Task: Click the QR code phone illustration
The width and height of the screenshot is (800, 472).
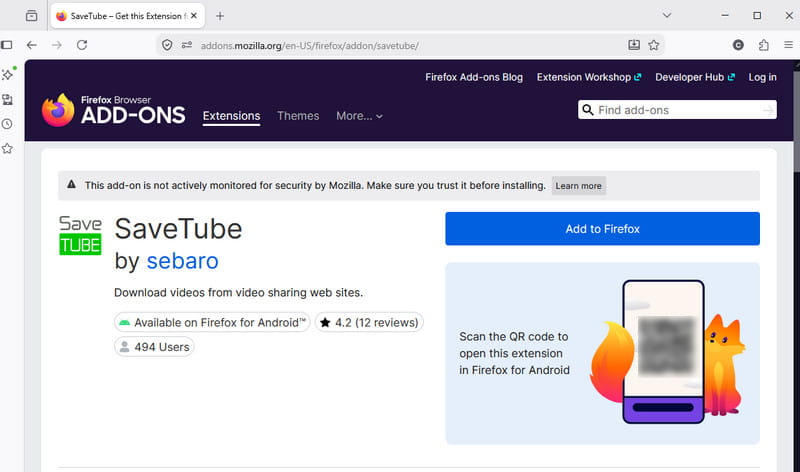Action: [x=666, y=352]
